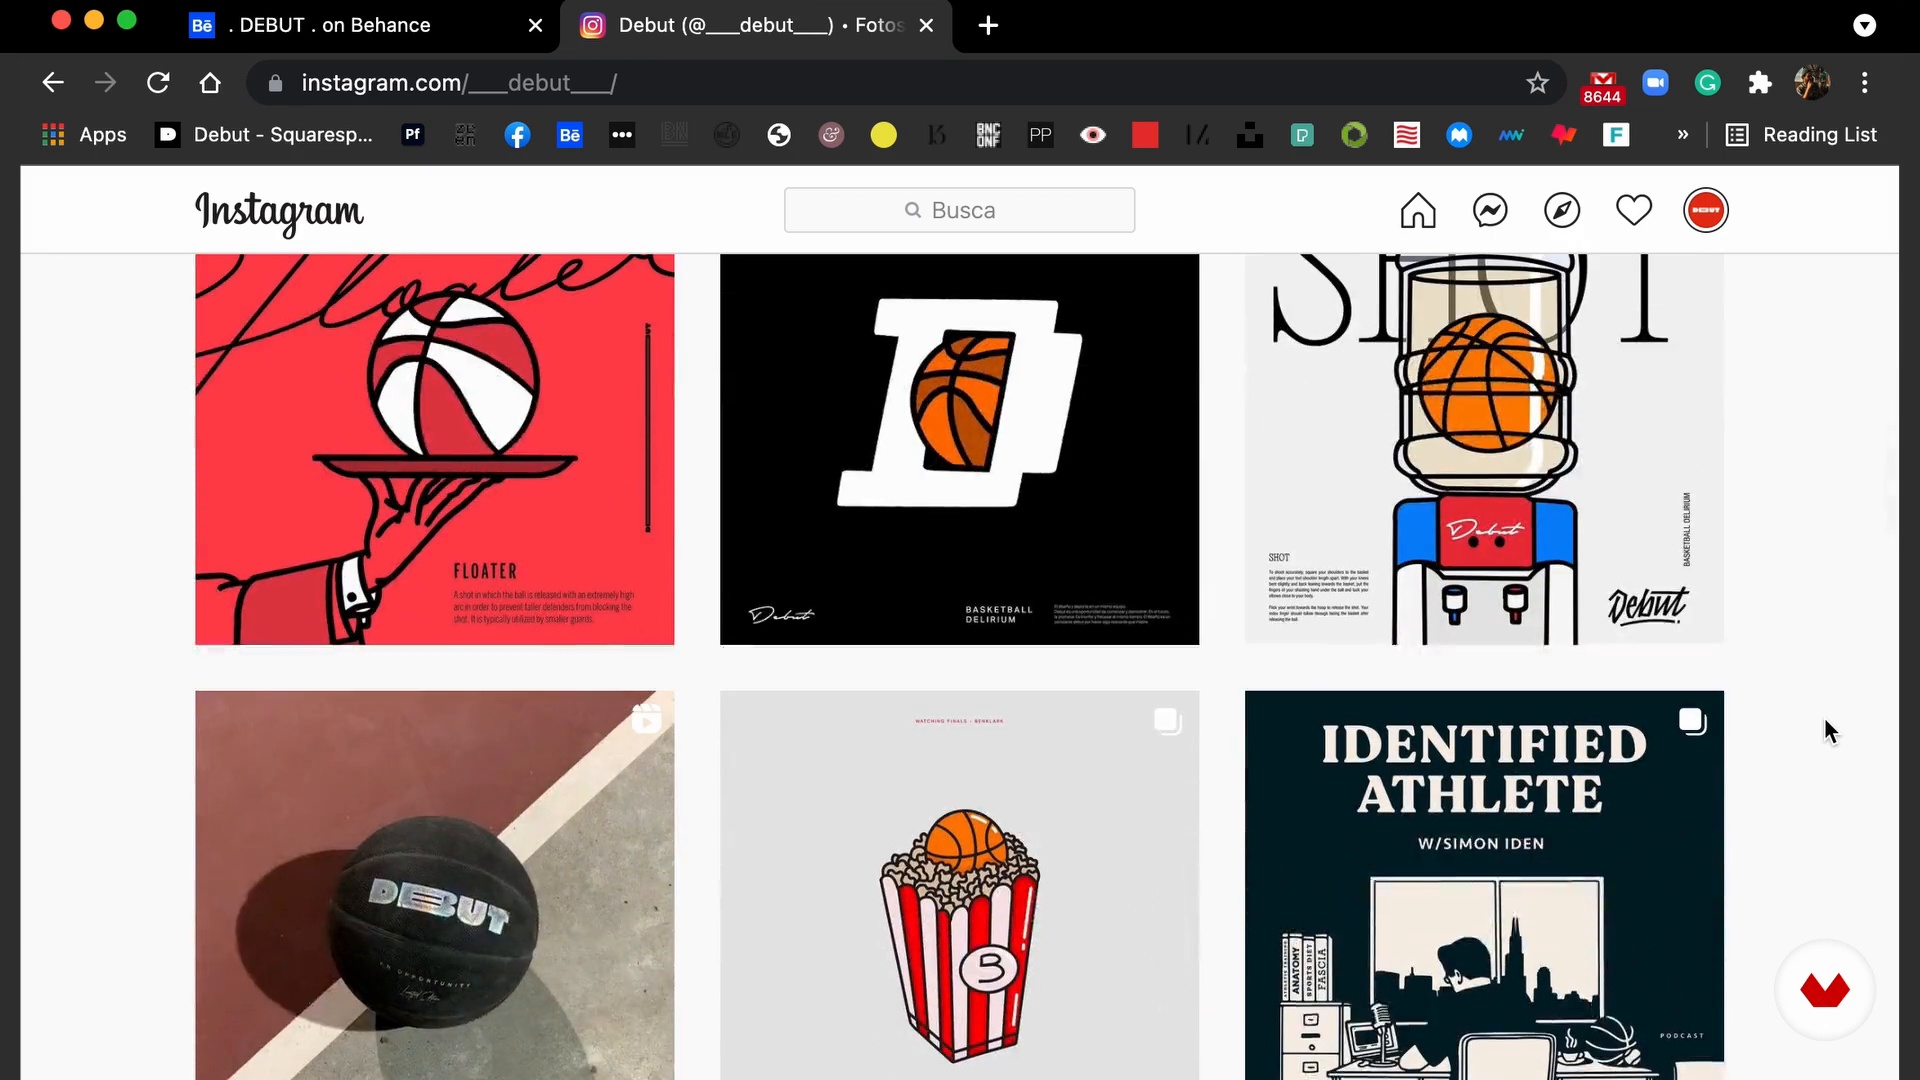
Task: Focus the Busca search field
Action: 959,210
